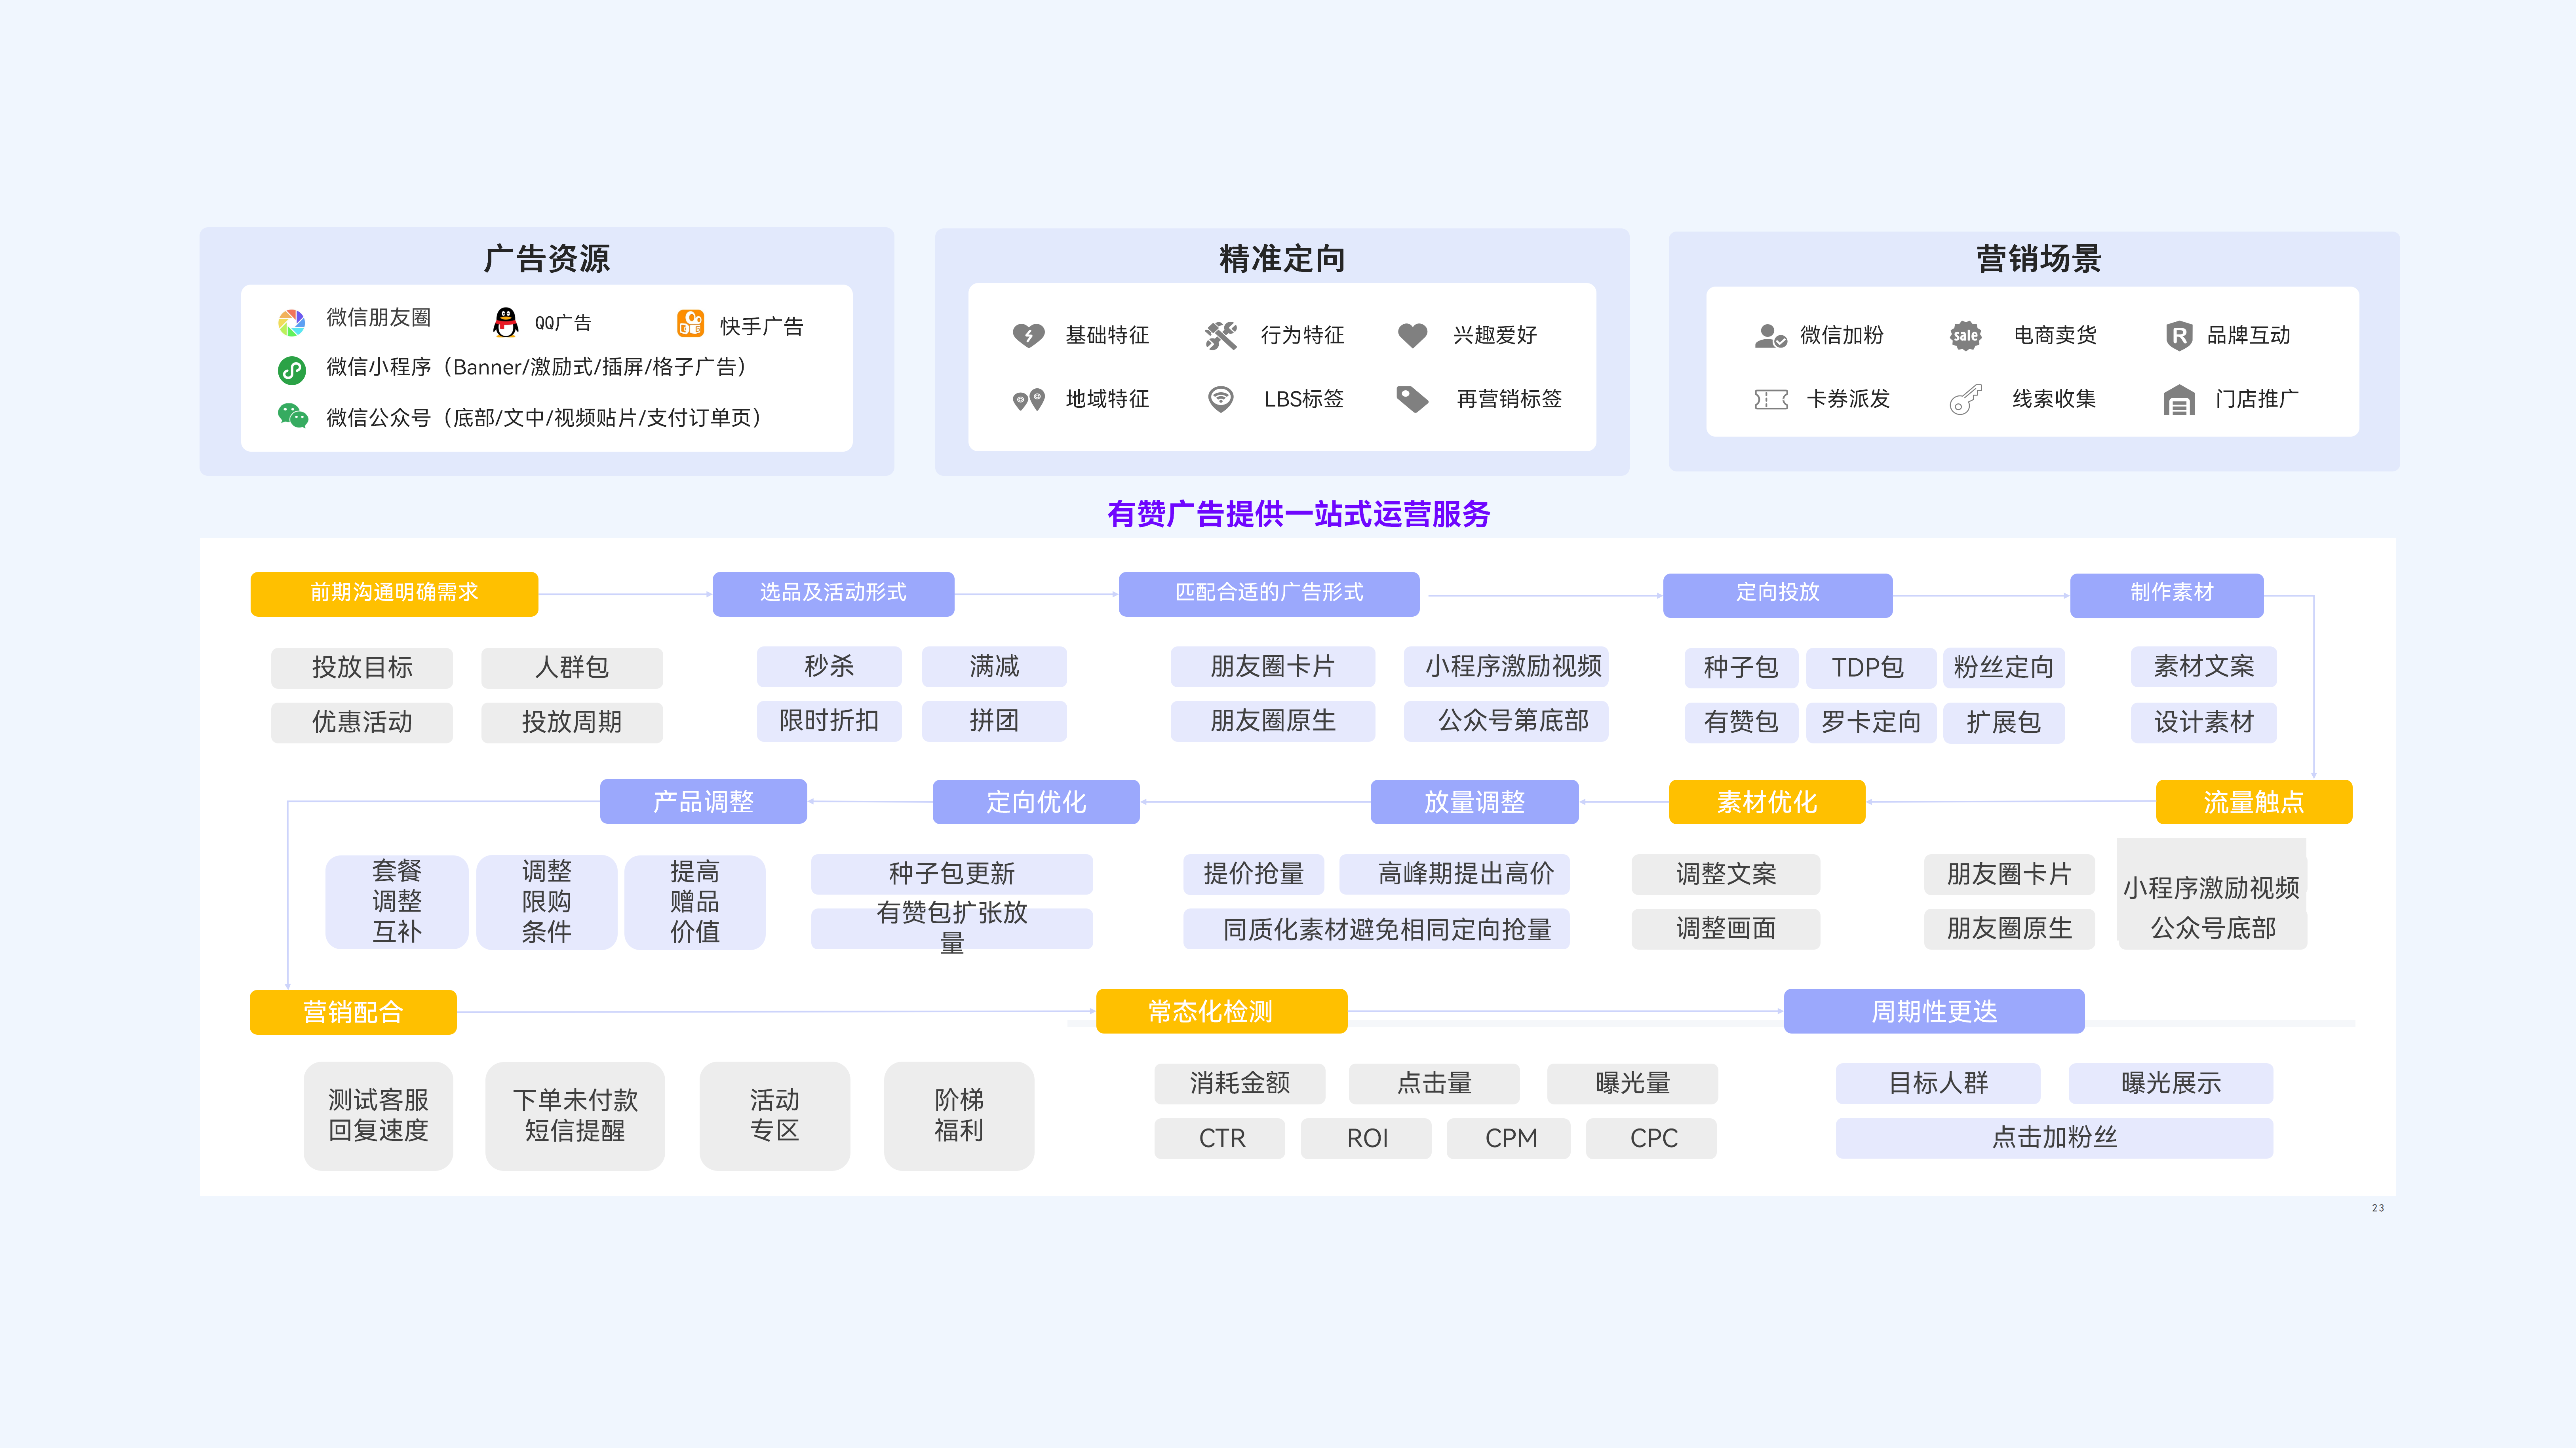
Task: Click the map pins icon beside 地域特征
Action: click(1028, 400)
